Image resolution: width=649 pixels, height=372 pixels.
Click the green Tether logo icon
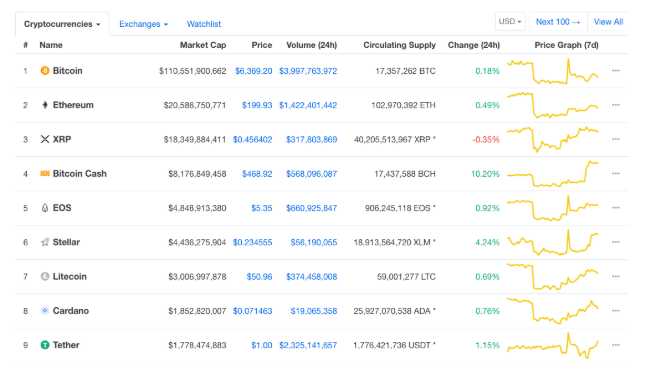click(x=45, y=345)
